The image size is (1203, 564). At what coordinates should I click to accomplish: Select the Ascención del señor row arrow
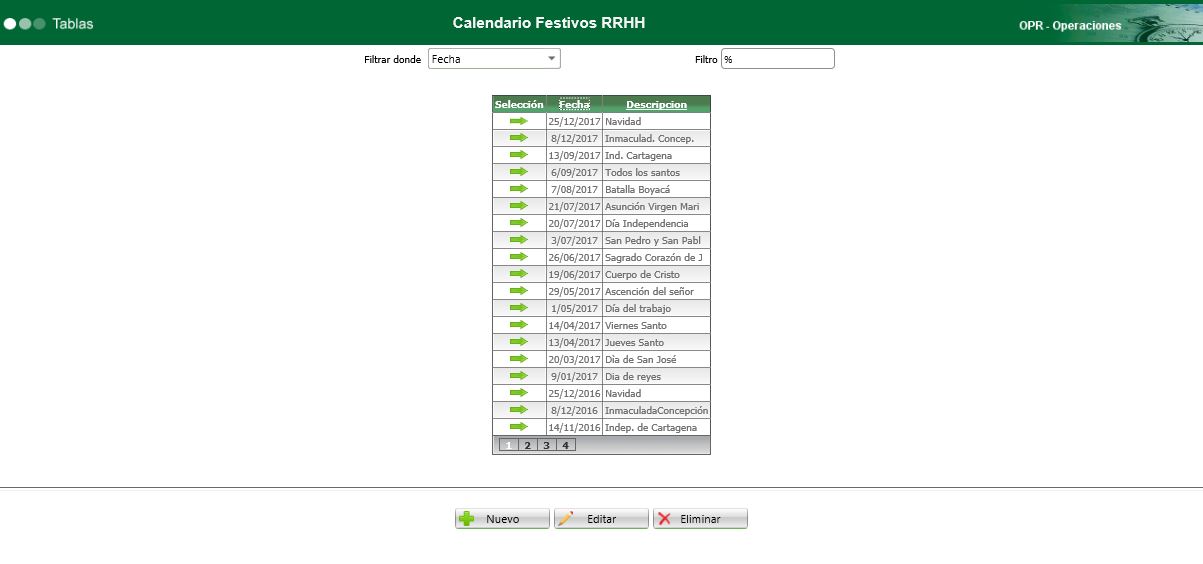click(x=518, y=291)
